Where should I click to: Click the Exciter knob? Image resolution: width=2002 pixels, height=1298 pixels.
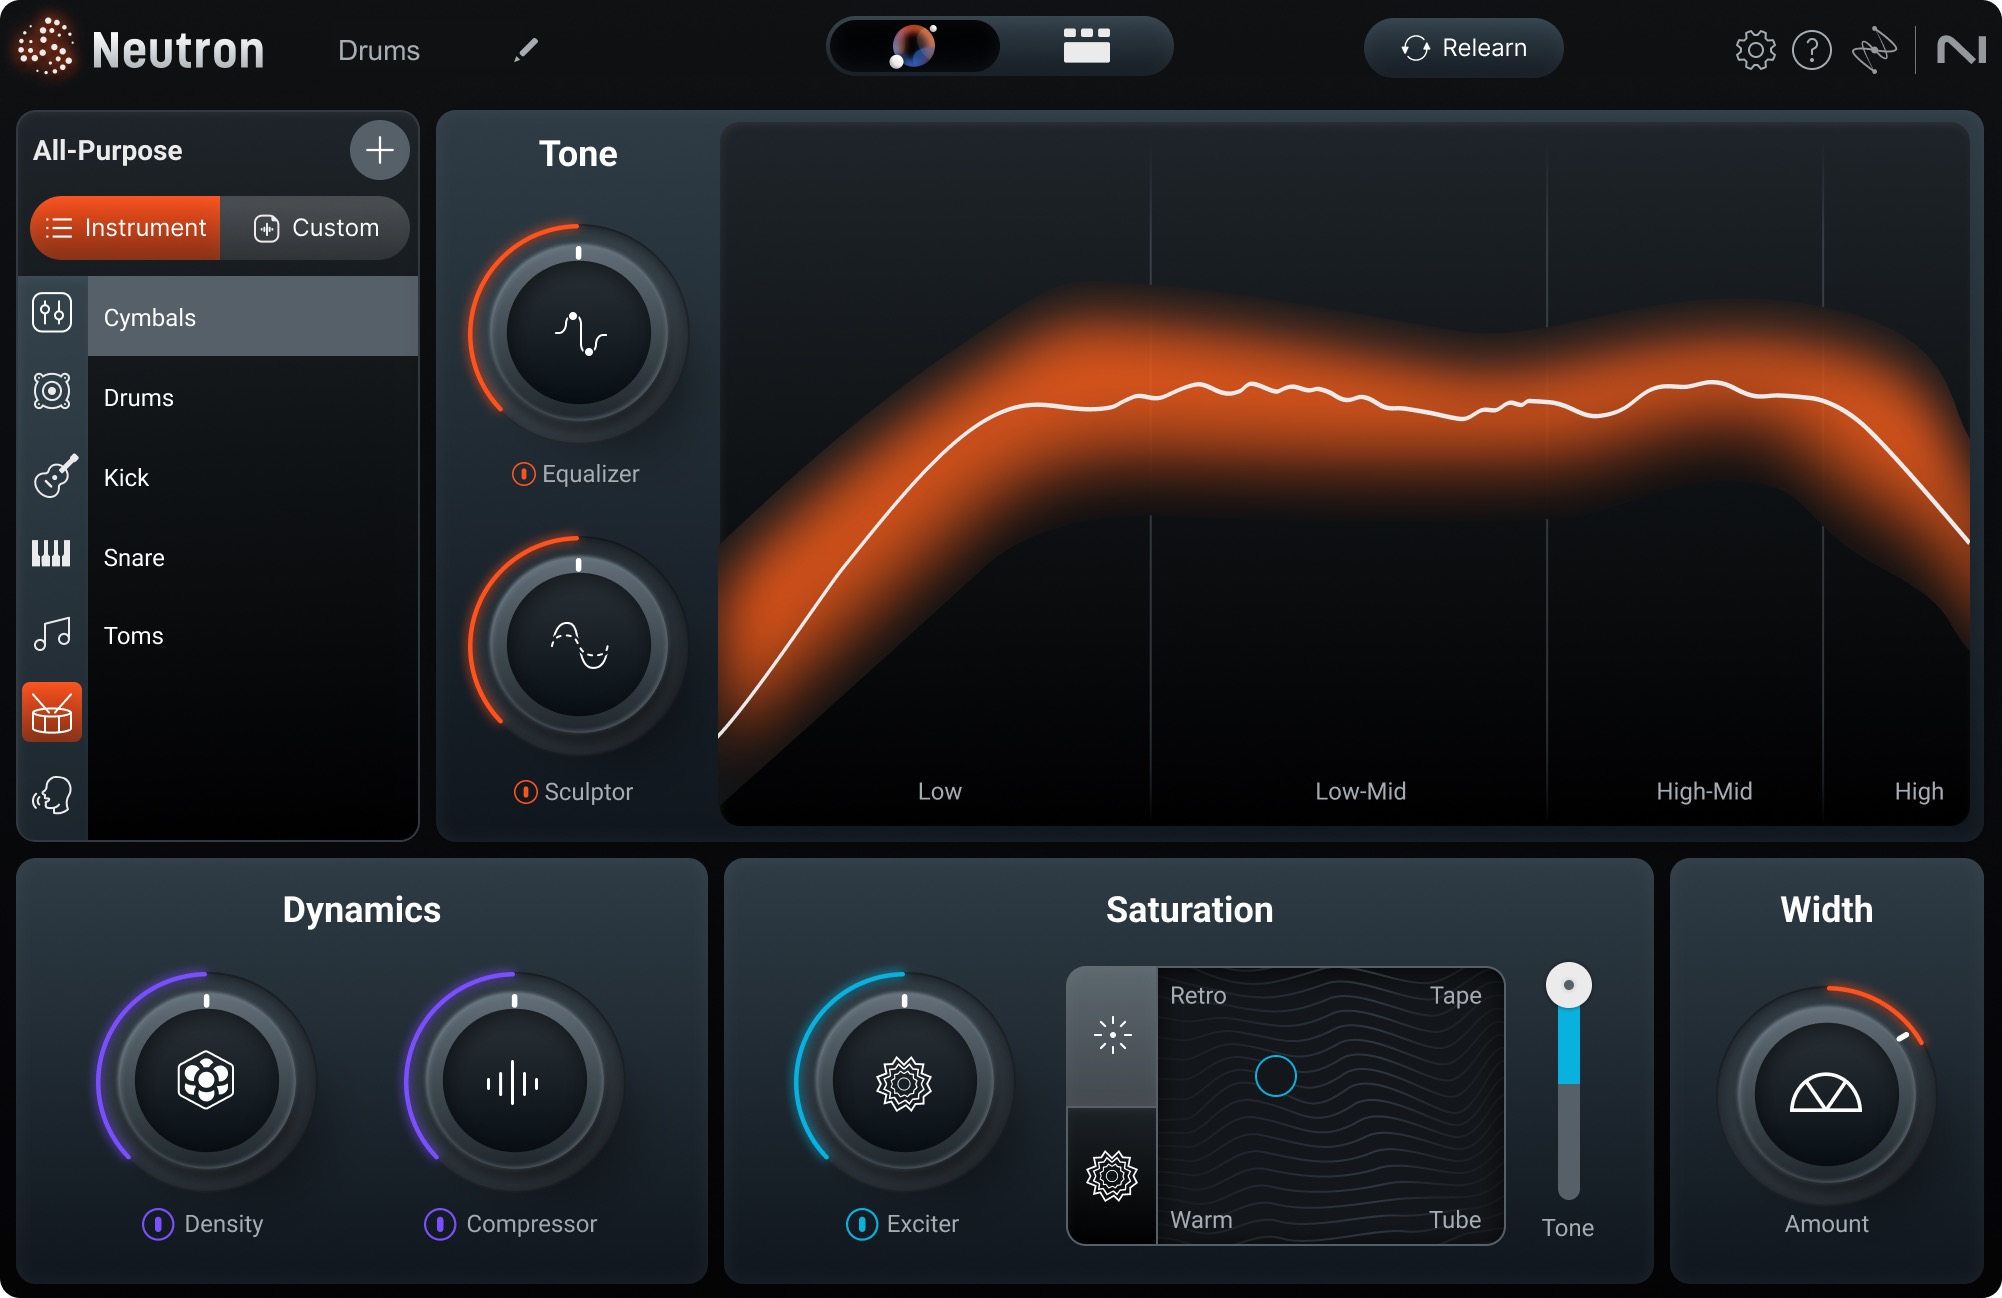pyautogui.click(x=904, y=1081)
